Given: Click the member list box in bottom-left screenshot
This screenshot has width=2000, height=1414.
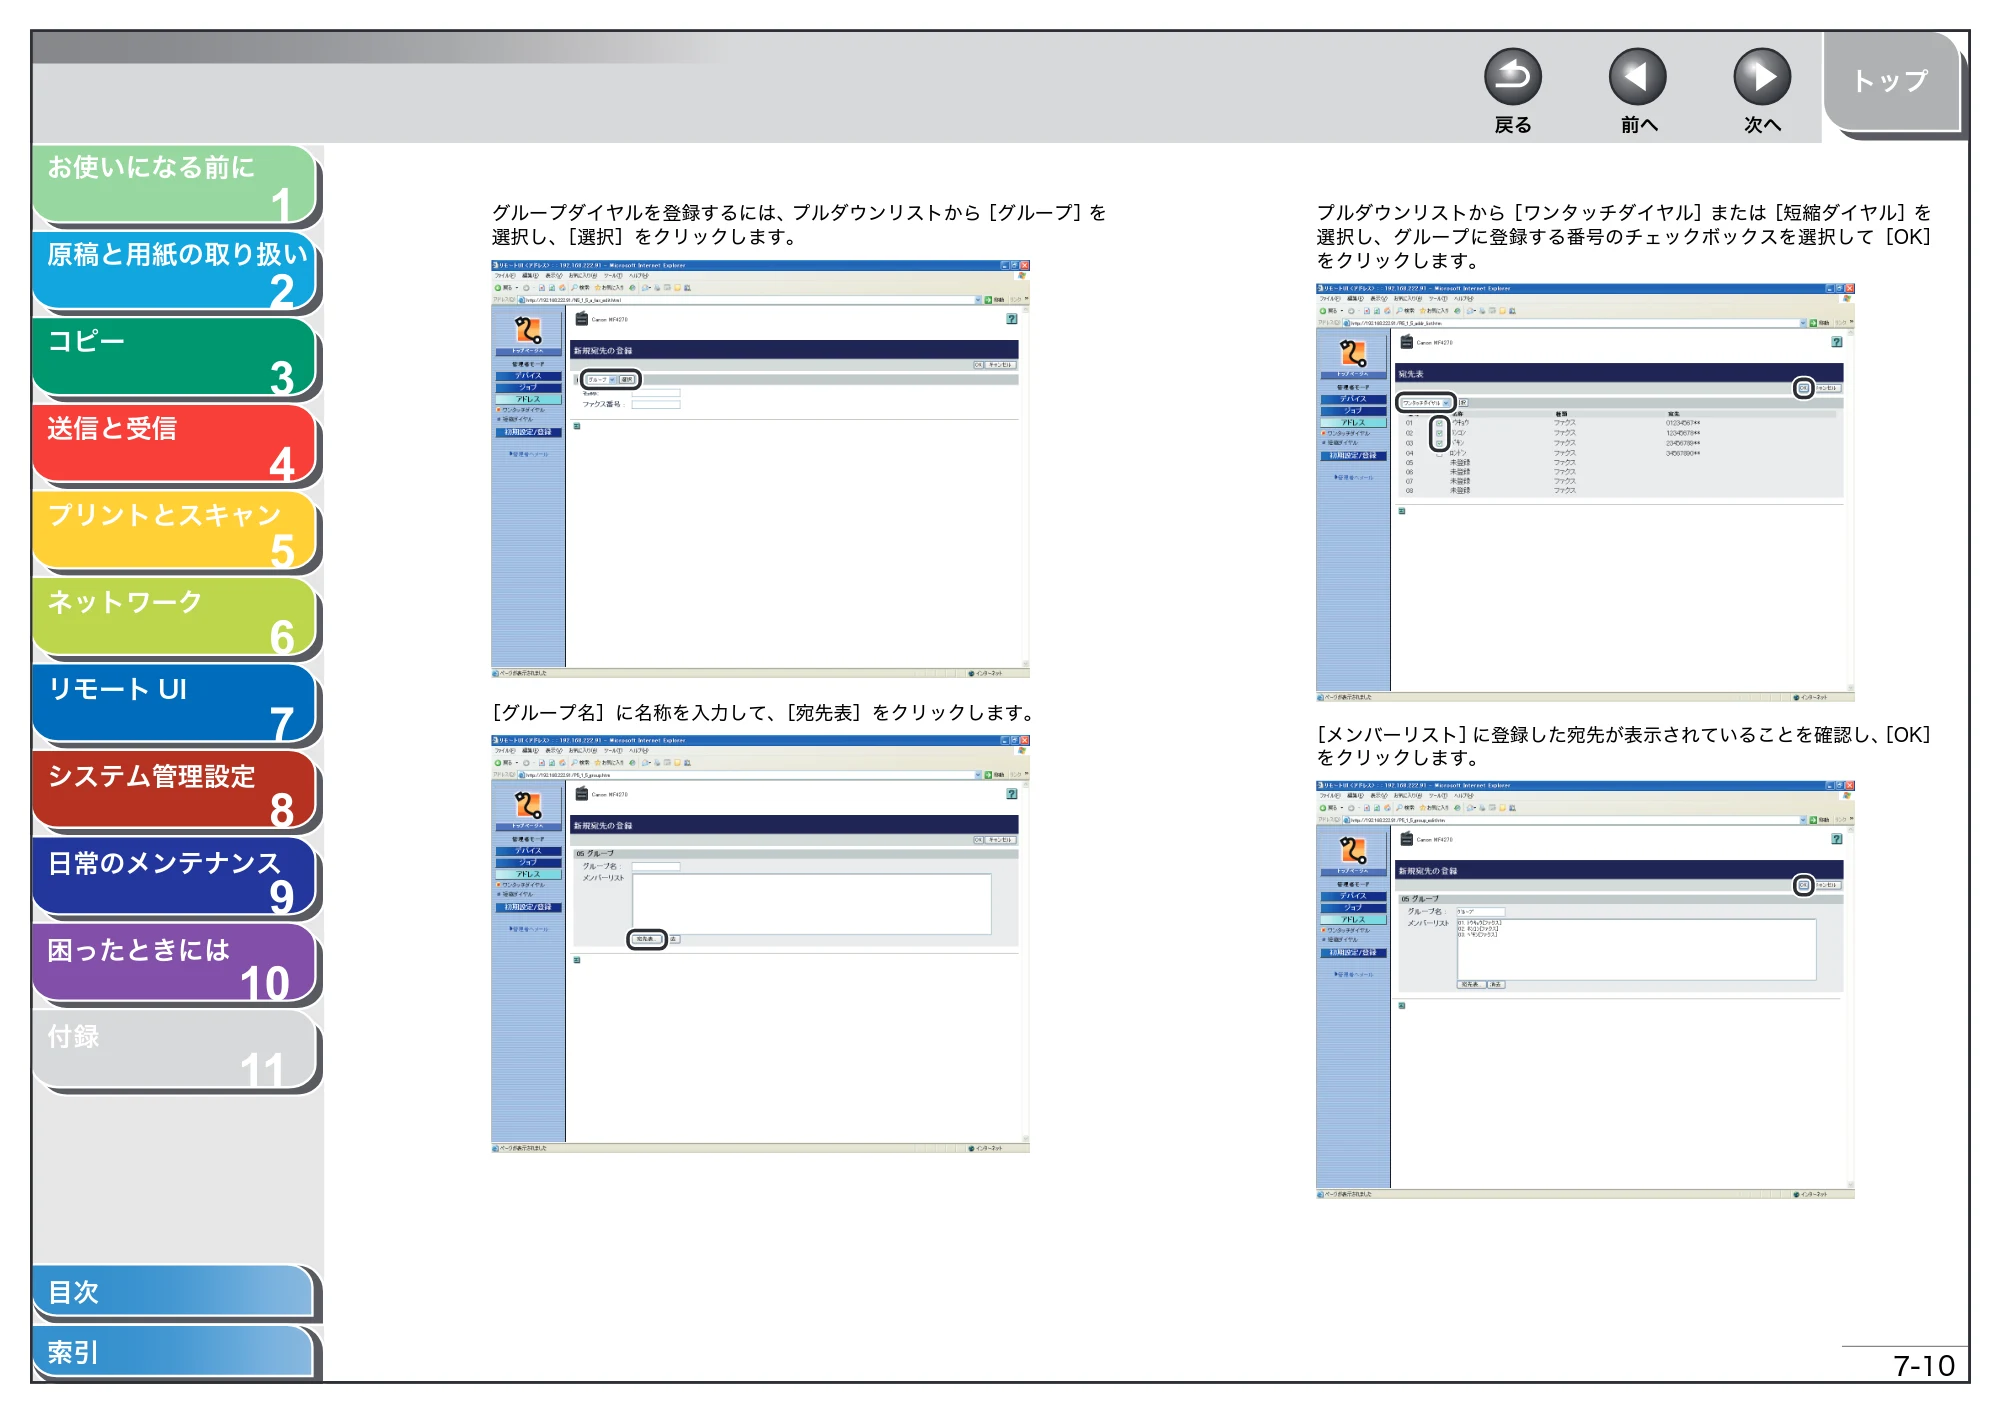Looking at the screenshot, I should click(811, 904).
